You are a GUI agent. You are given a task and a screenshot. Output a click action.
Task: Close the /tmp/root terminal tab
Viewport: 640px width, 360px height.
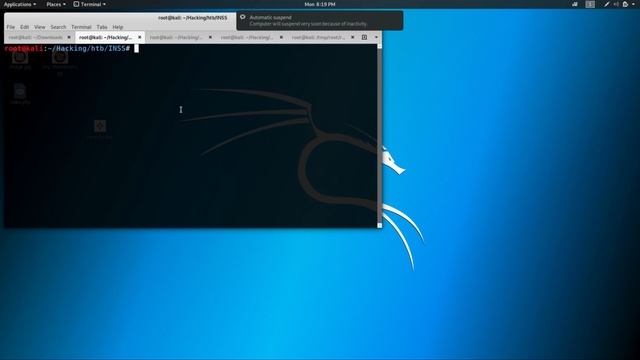353,37
